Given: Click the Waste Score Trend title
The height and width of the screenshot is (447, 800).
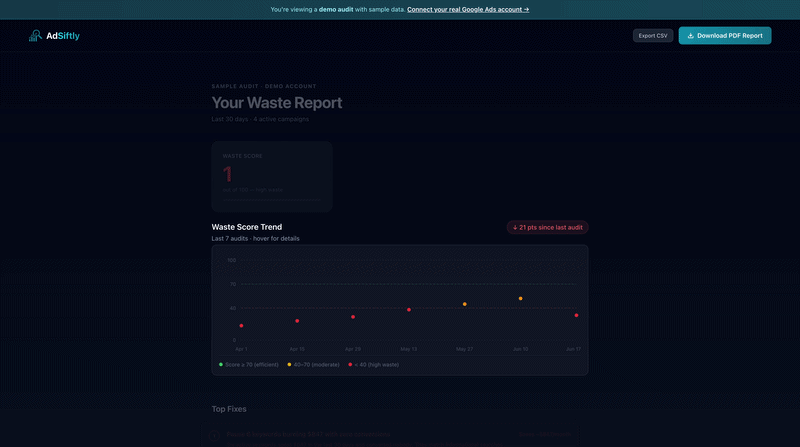Looking at the screenshot, I should tap(246, 227).
